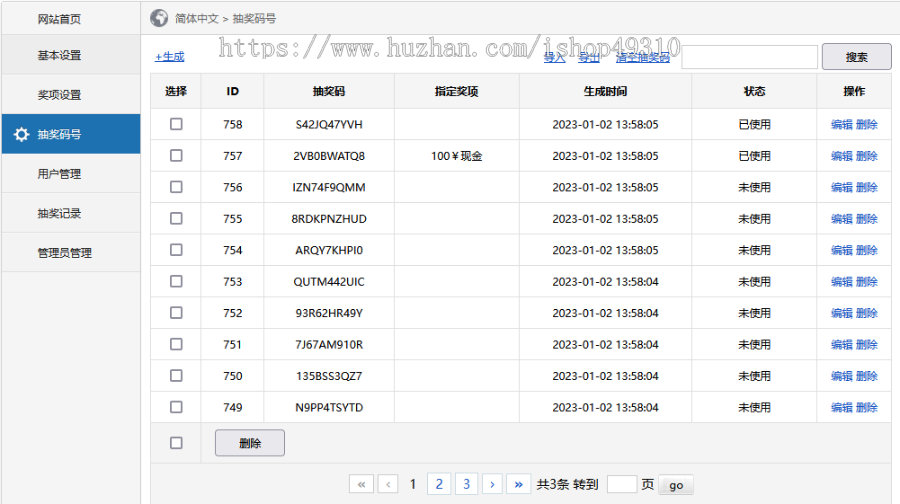
Task: Go to previous page with ‹ button
Action: pos(388,484)
